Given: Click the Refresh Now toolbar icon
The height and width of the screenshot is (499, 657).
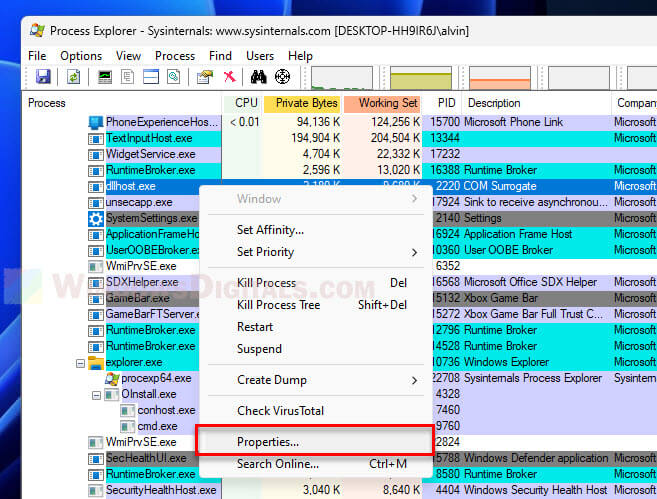Looking at the screenshot, I should (x=73, y=77).
